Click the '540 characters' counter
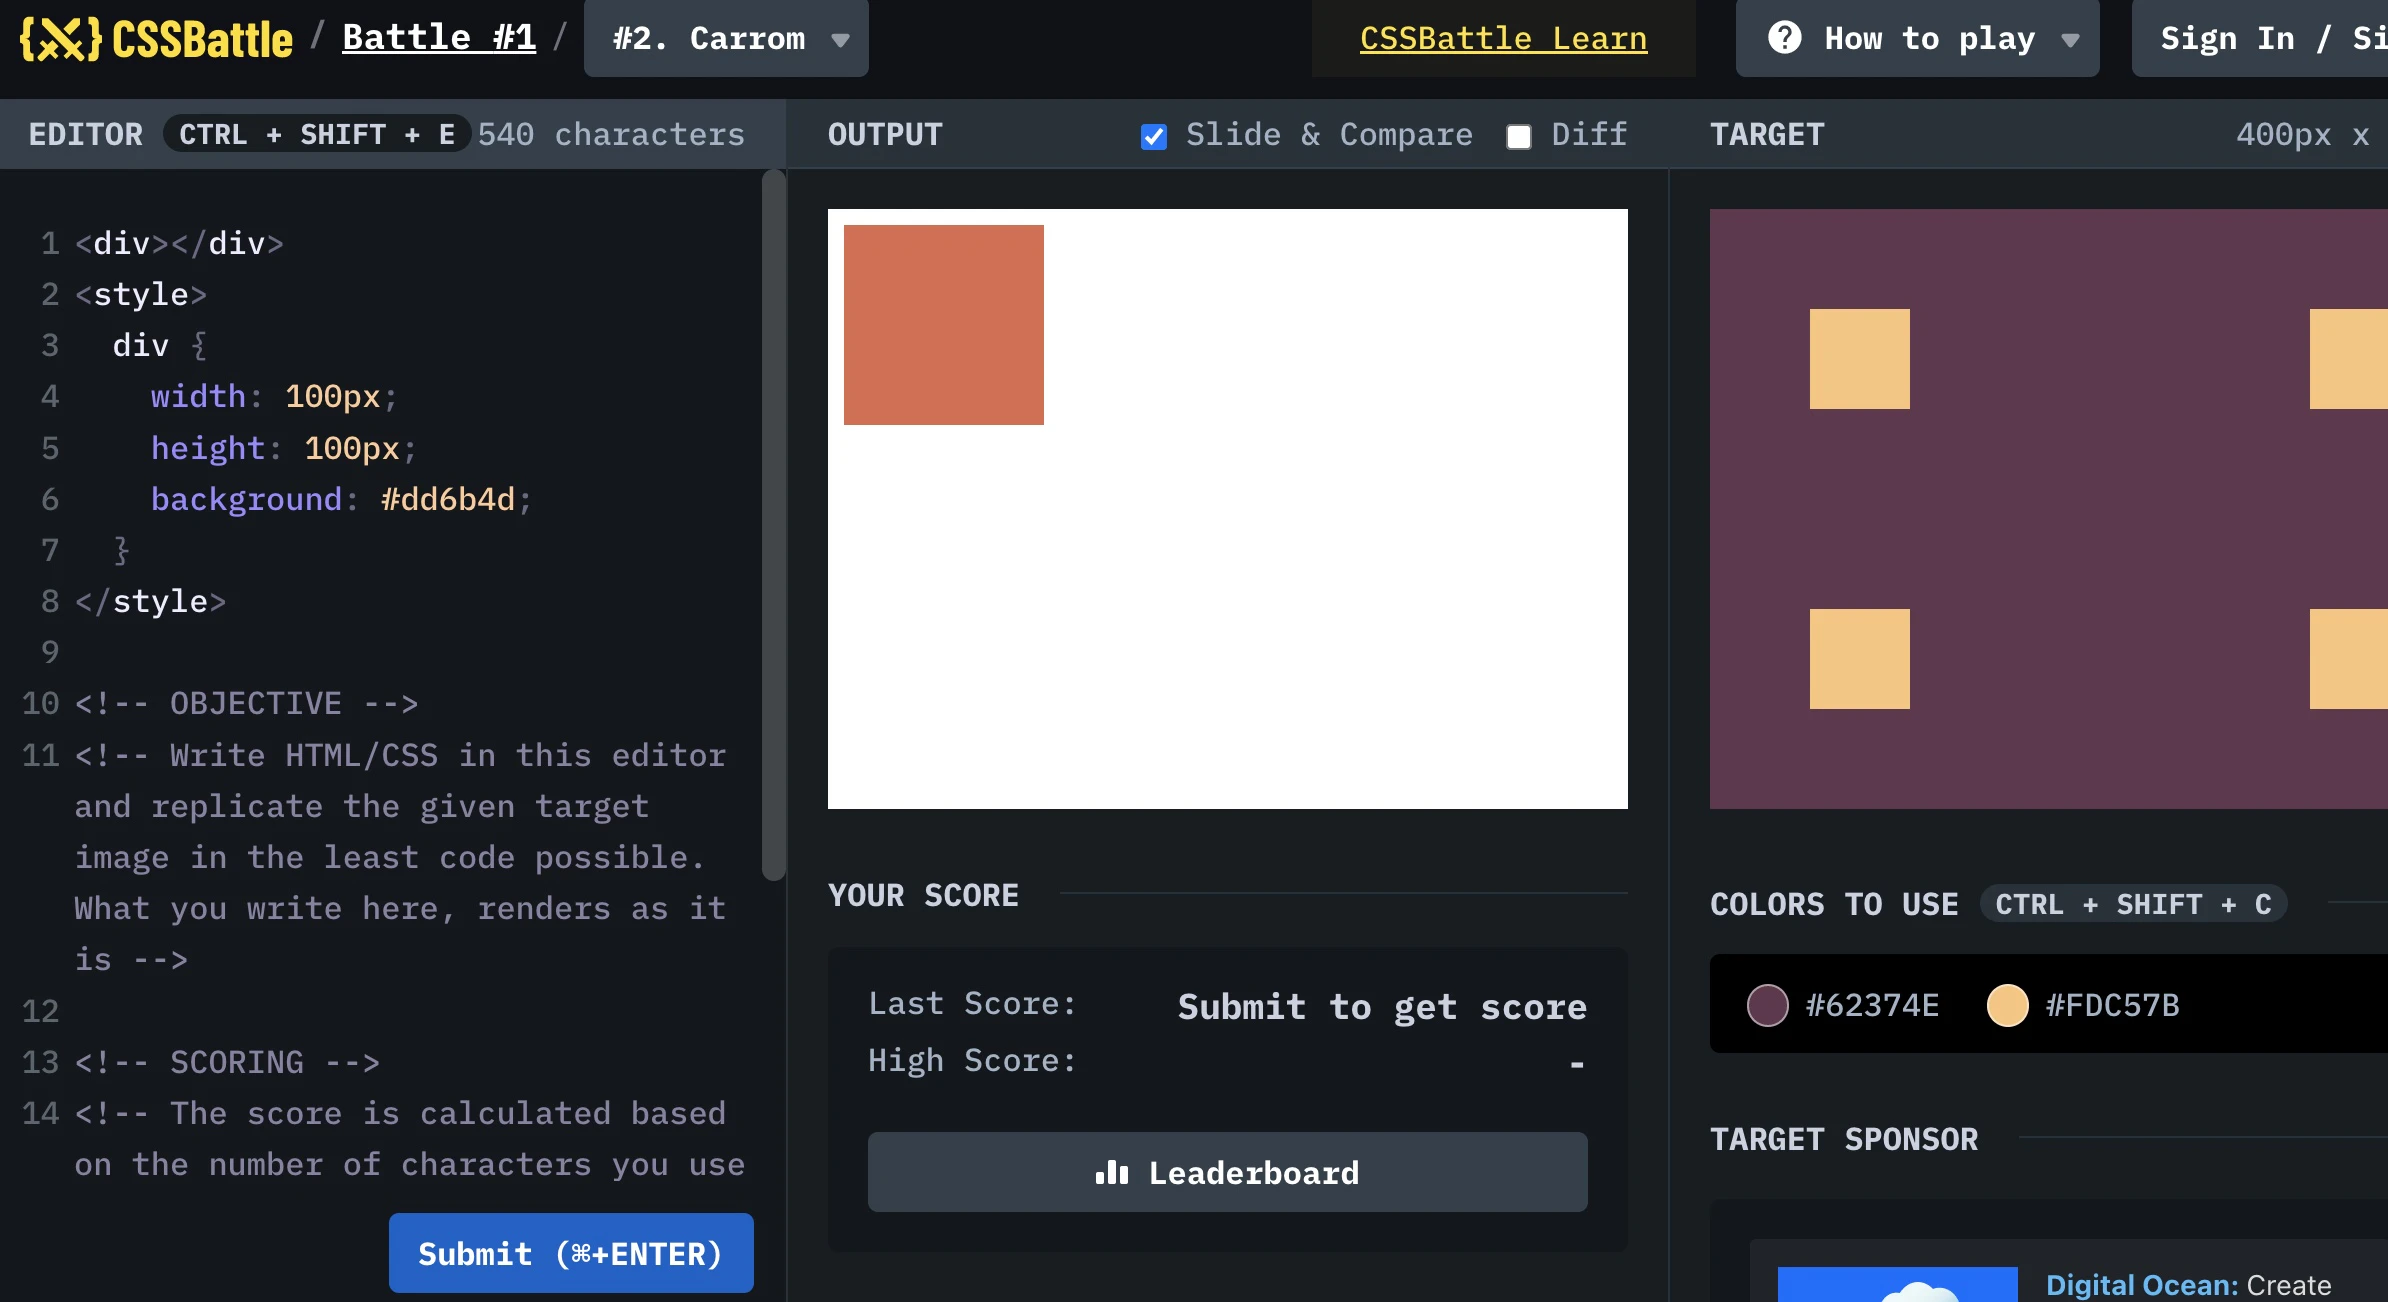The height and width of the screenshot is (1302, 2388). pyautogui.click(x=611, y=134)
